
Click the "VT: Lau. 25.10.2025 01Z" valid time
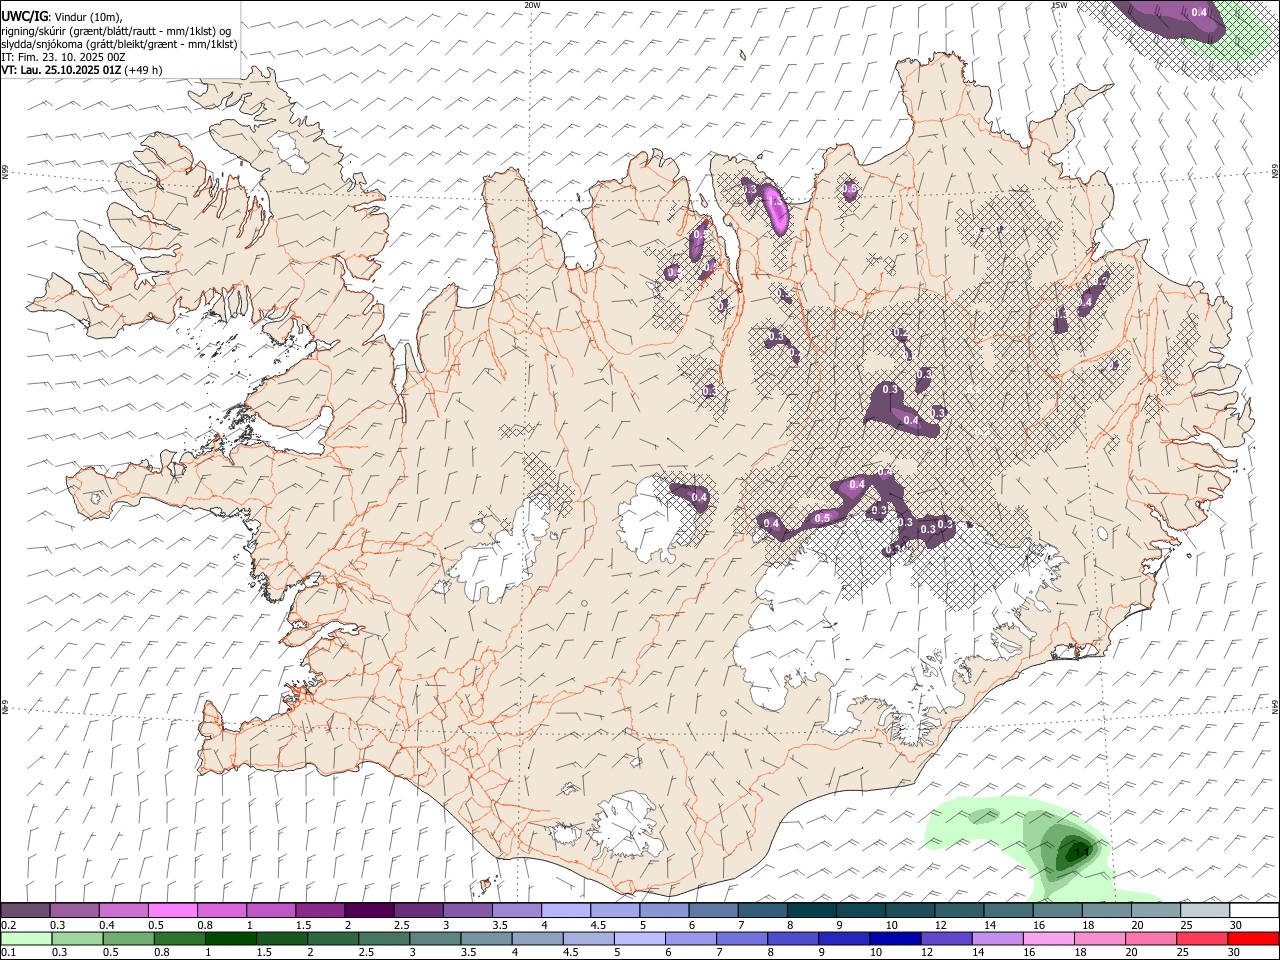pyautogui.click(x=62, y=70)
